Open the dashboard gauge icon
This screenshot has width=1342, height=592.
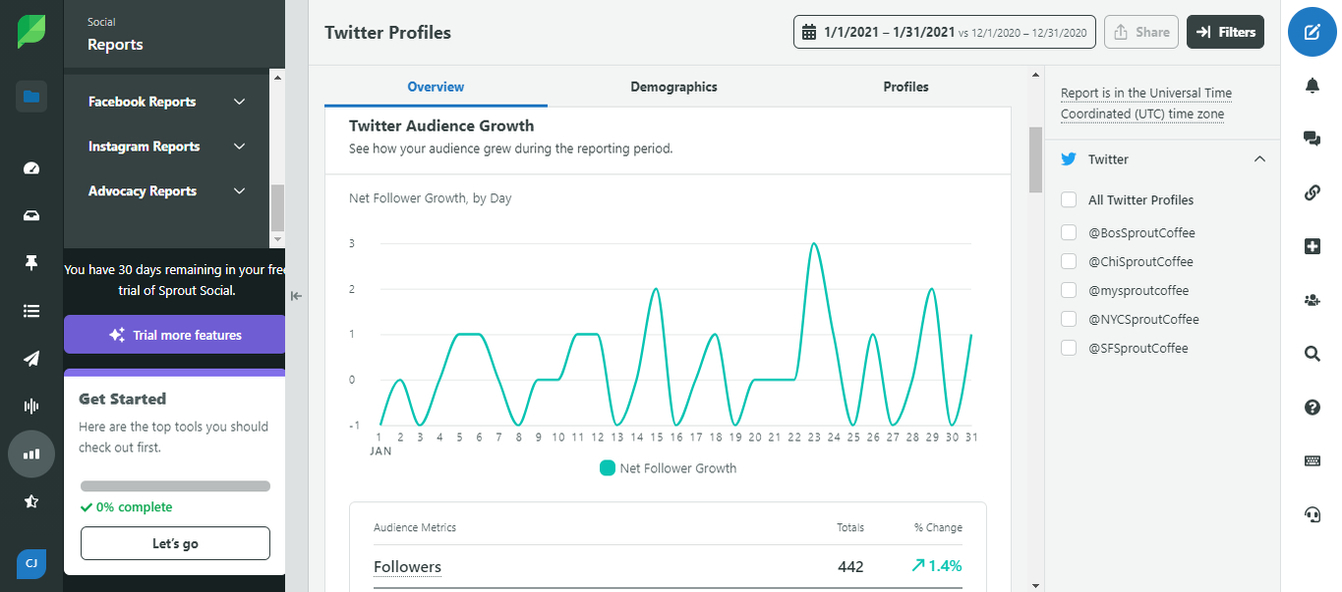tap(31, 168)
